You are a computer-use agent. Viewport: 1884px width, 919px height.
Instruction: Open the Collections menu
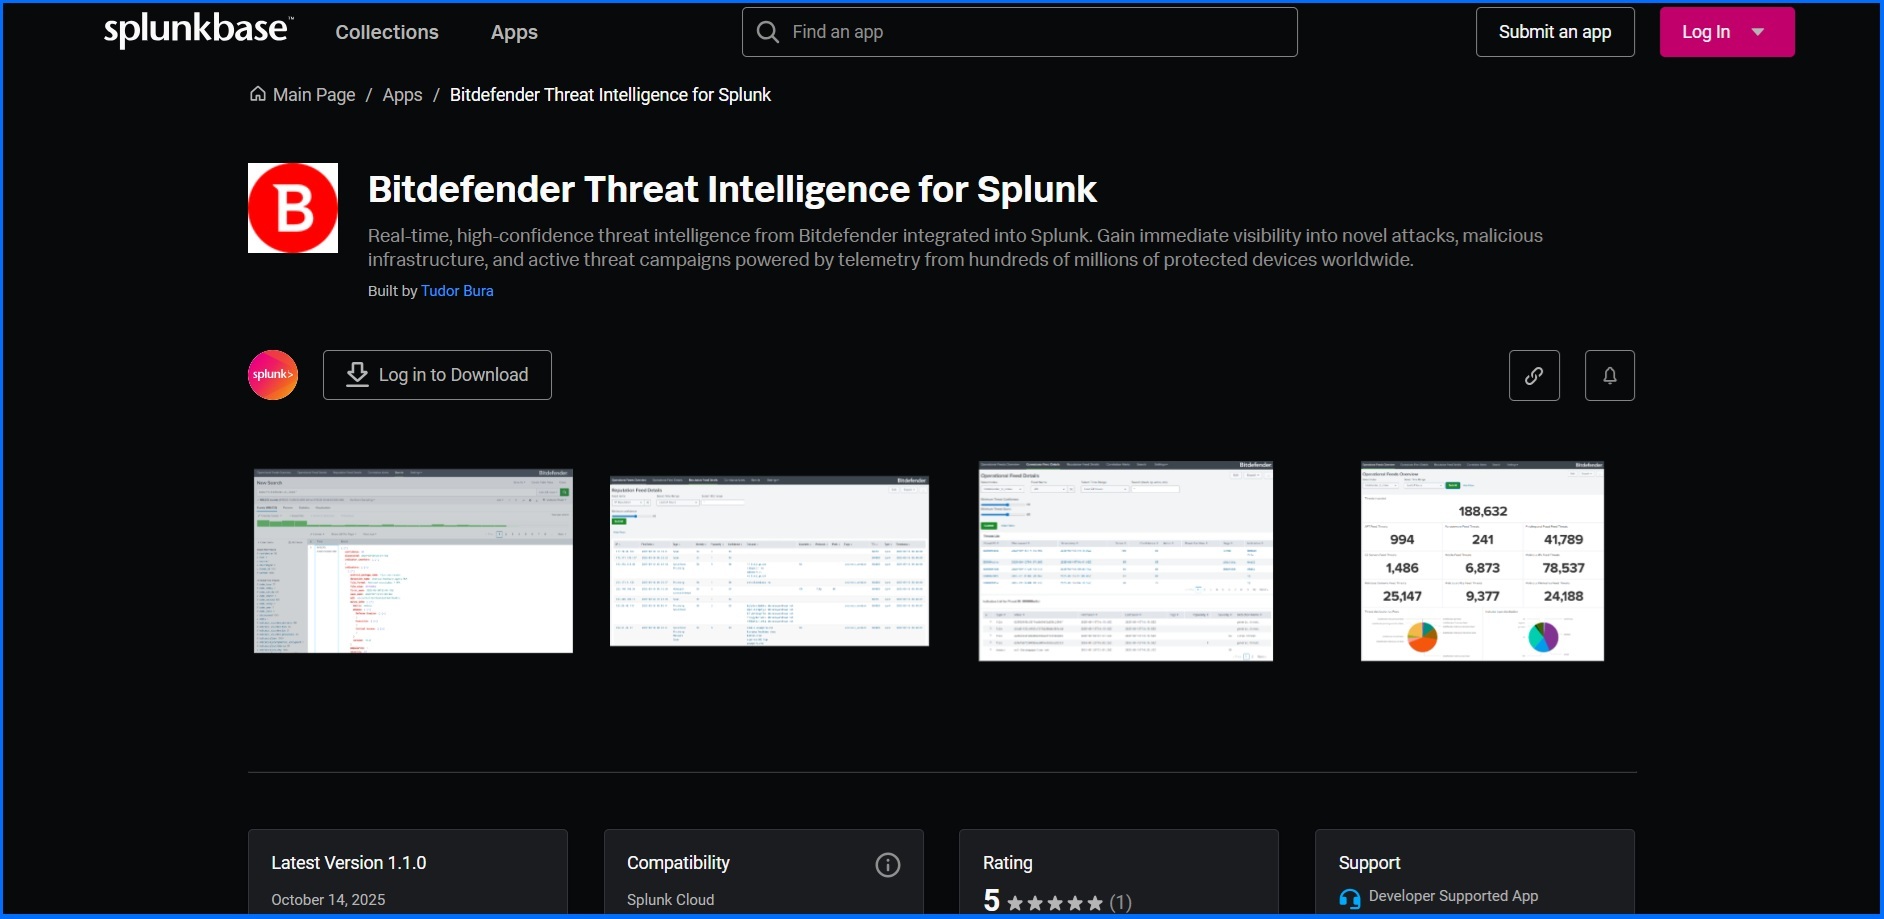point(387,31)
